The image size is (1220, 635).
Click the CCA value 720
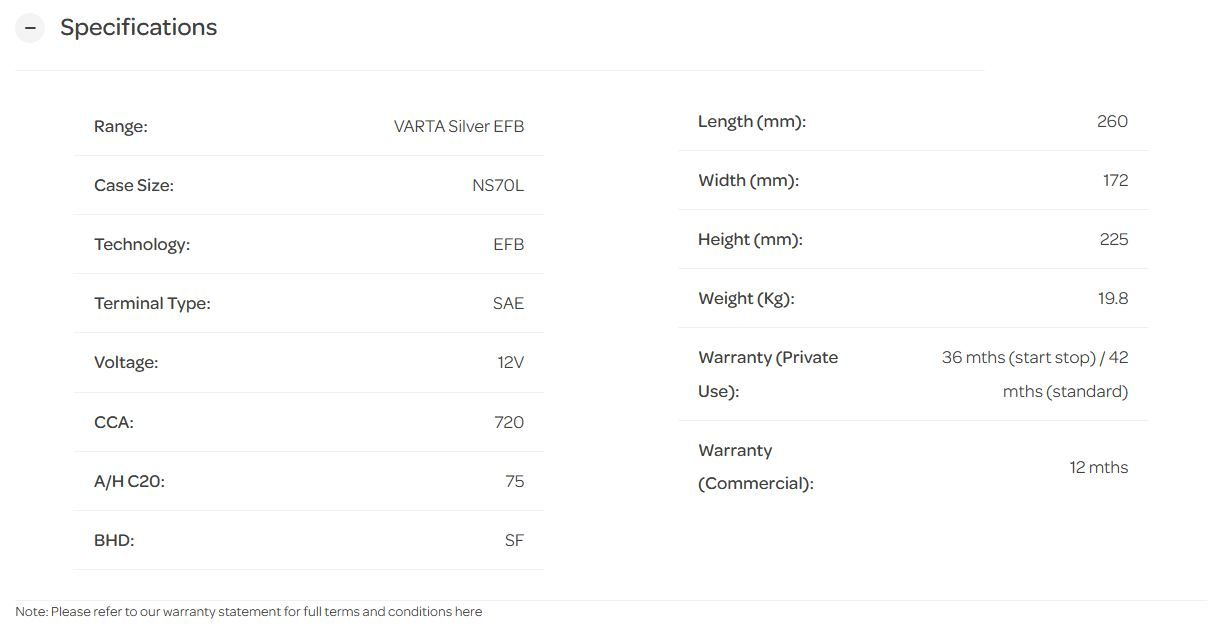(508, 422)
